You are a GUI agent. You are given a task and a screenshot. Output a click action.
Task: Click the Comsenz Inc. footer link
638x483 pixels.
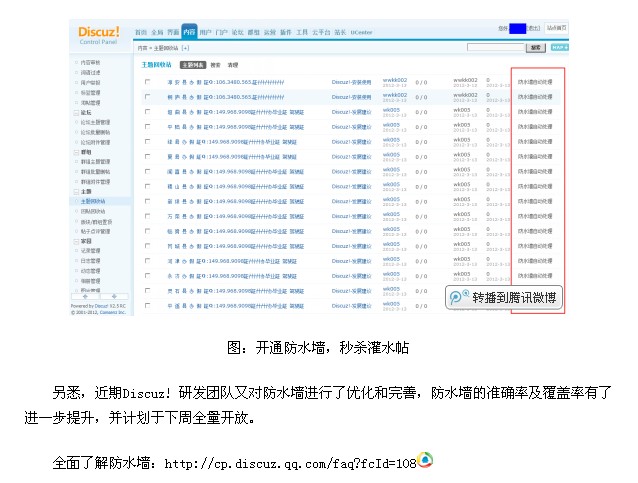[113, 312]
